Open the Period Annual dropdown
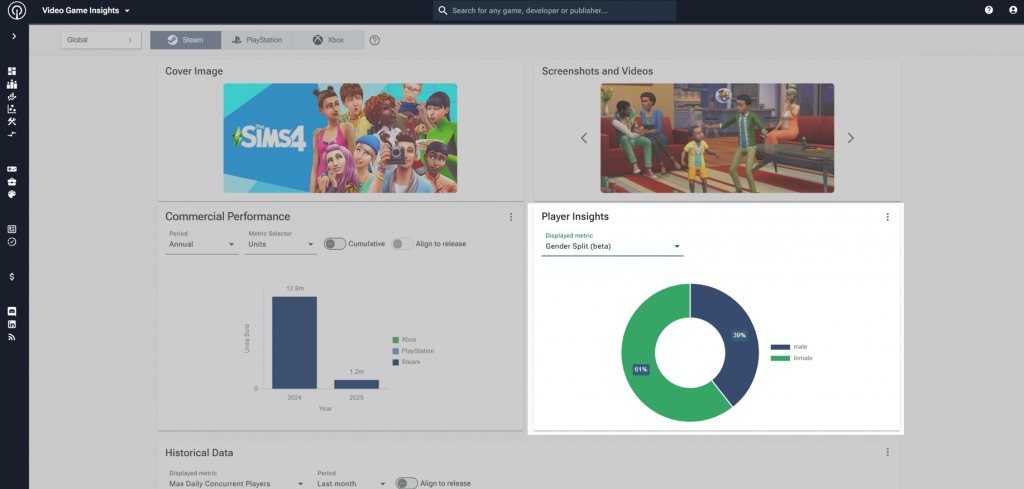 point(202,244)
